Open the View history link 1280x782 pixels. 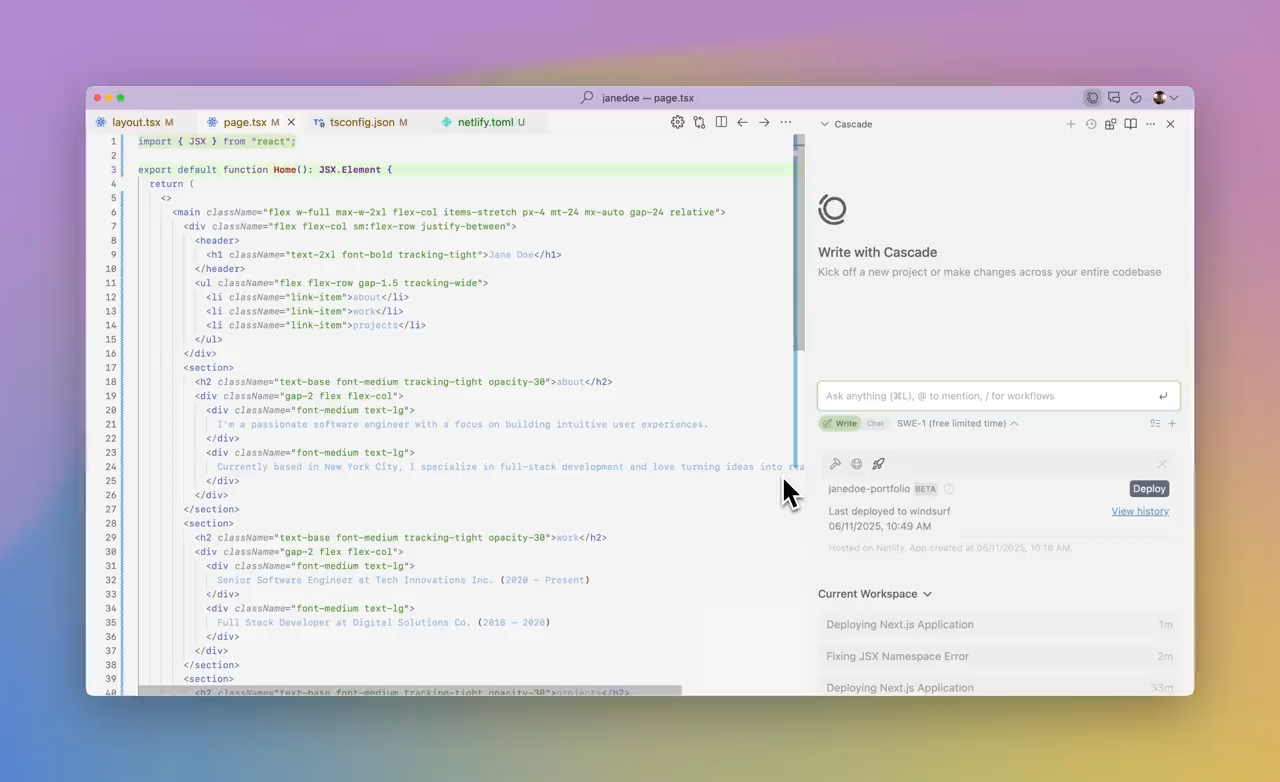(x=1139, y=511)
